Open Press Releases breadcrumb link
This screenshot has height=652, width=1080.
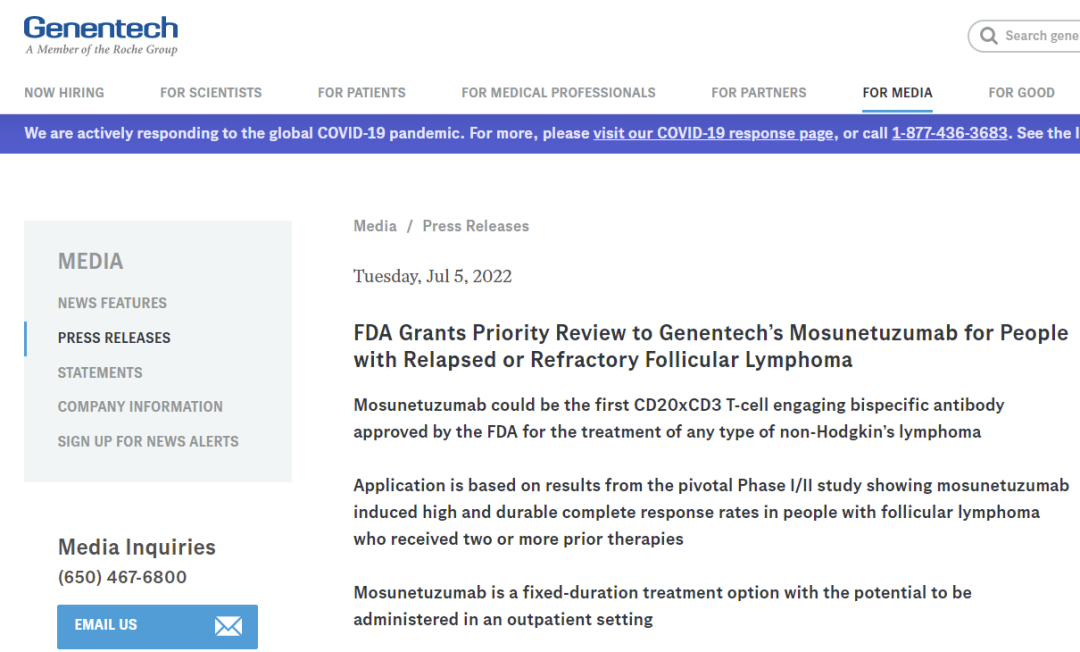point(476,226)
